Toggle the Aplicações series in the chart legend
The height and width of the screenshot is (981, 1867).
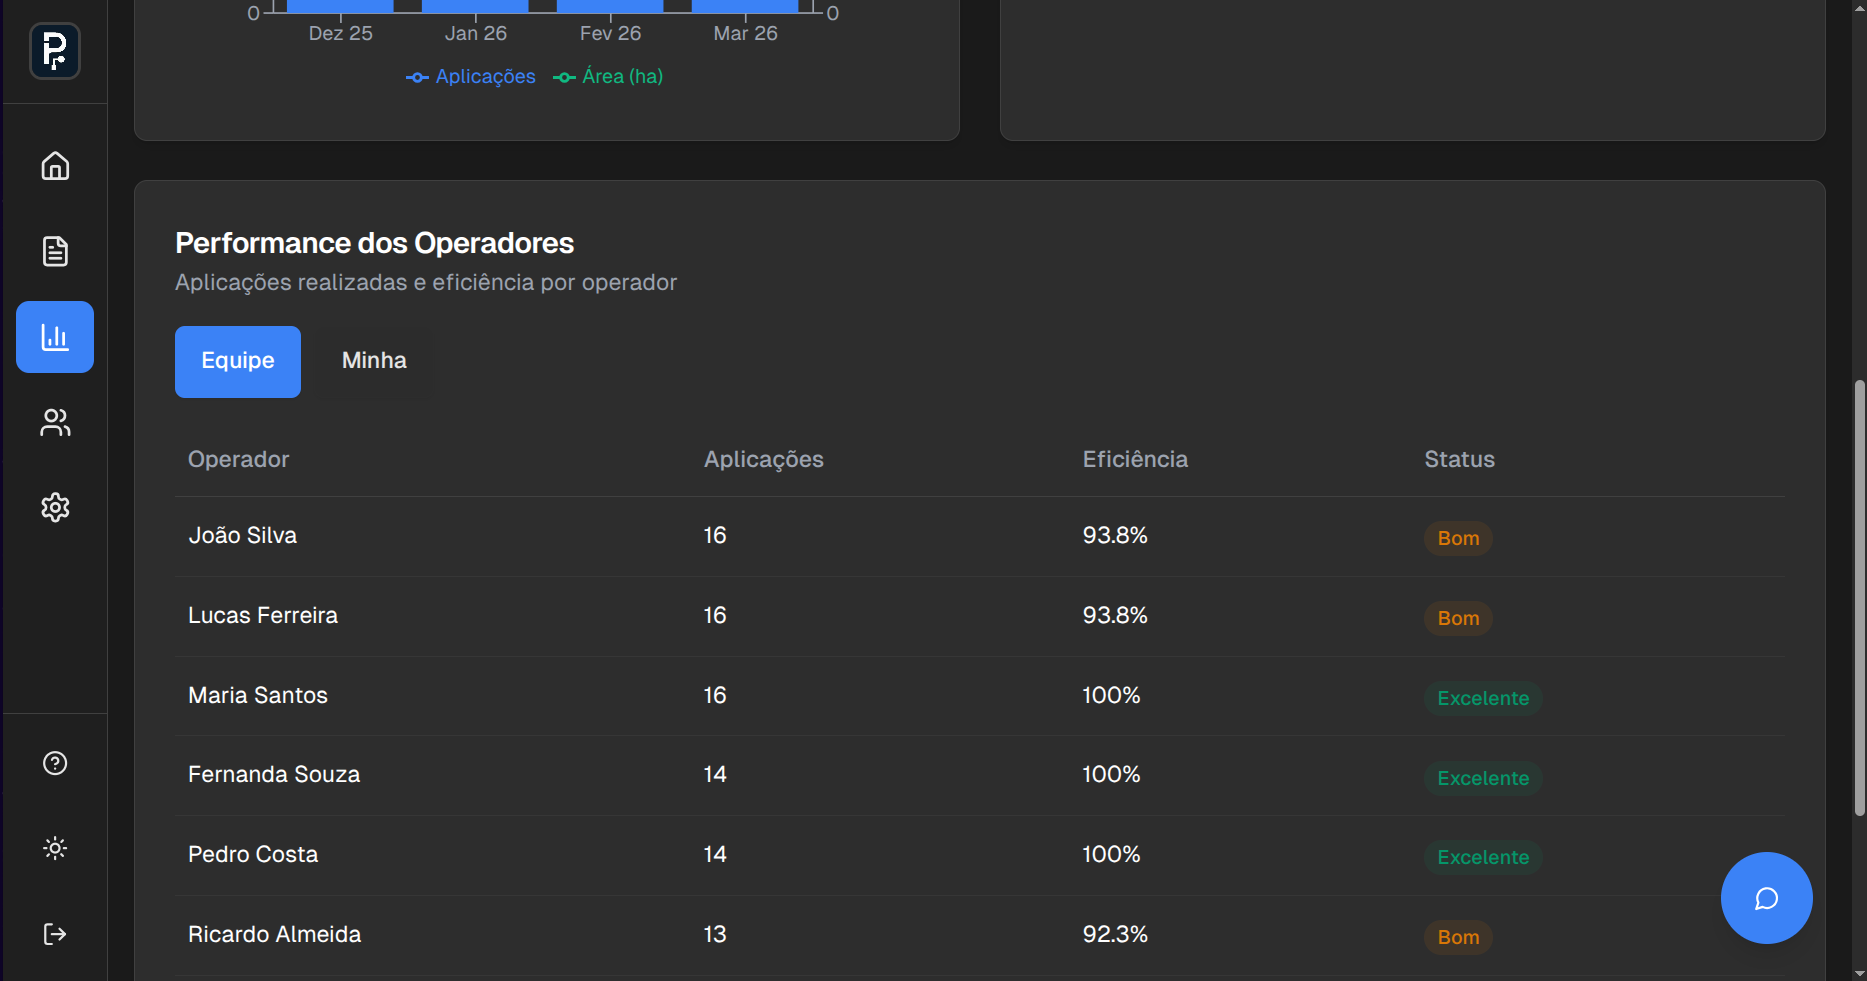click(x=470, y=76)
